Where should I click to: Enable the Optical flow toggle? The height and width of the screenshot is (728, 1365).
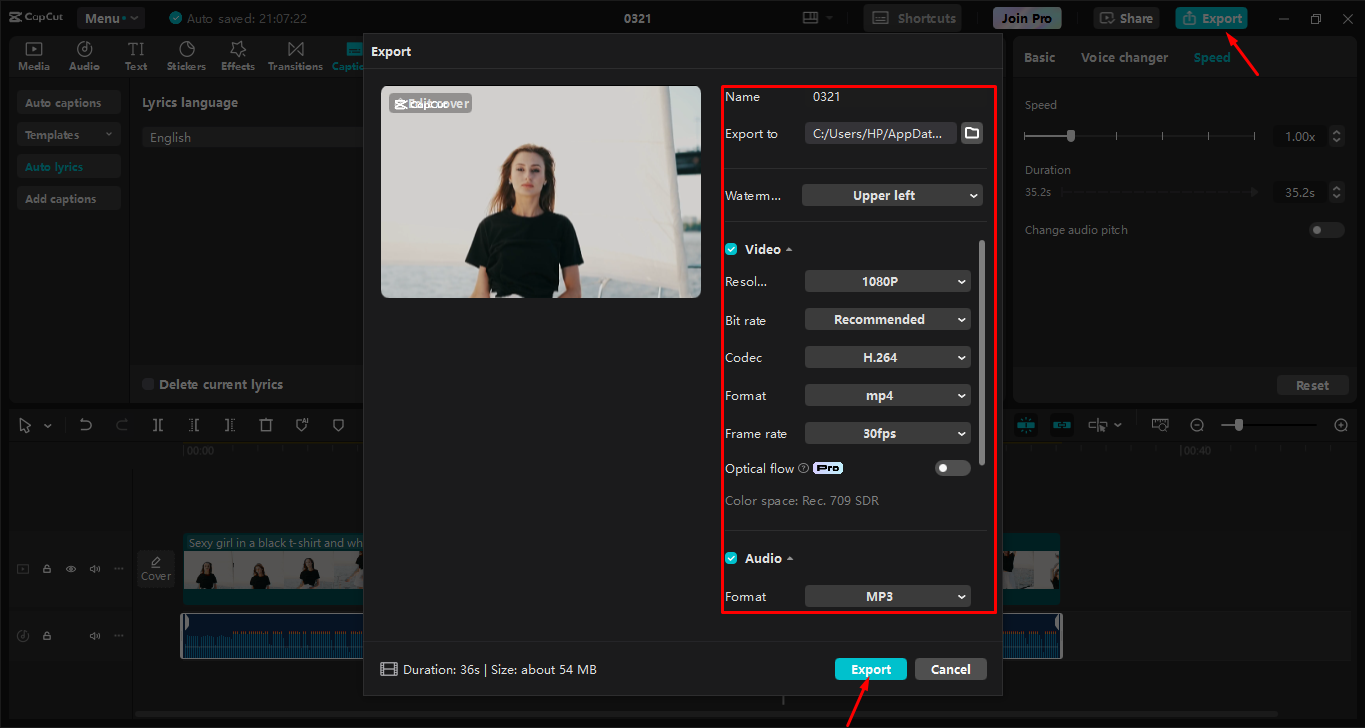pyautogui.click(x=952, y=467)
